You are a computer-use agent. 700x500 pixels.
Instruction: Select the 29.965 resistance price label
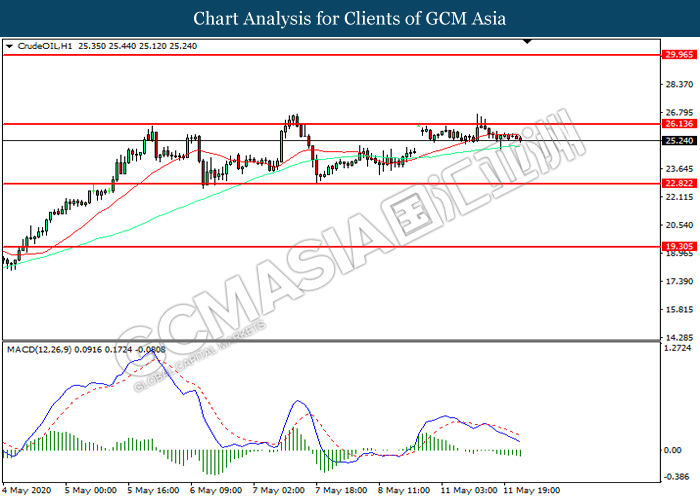679,55
